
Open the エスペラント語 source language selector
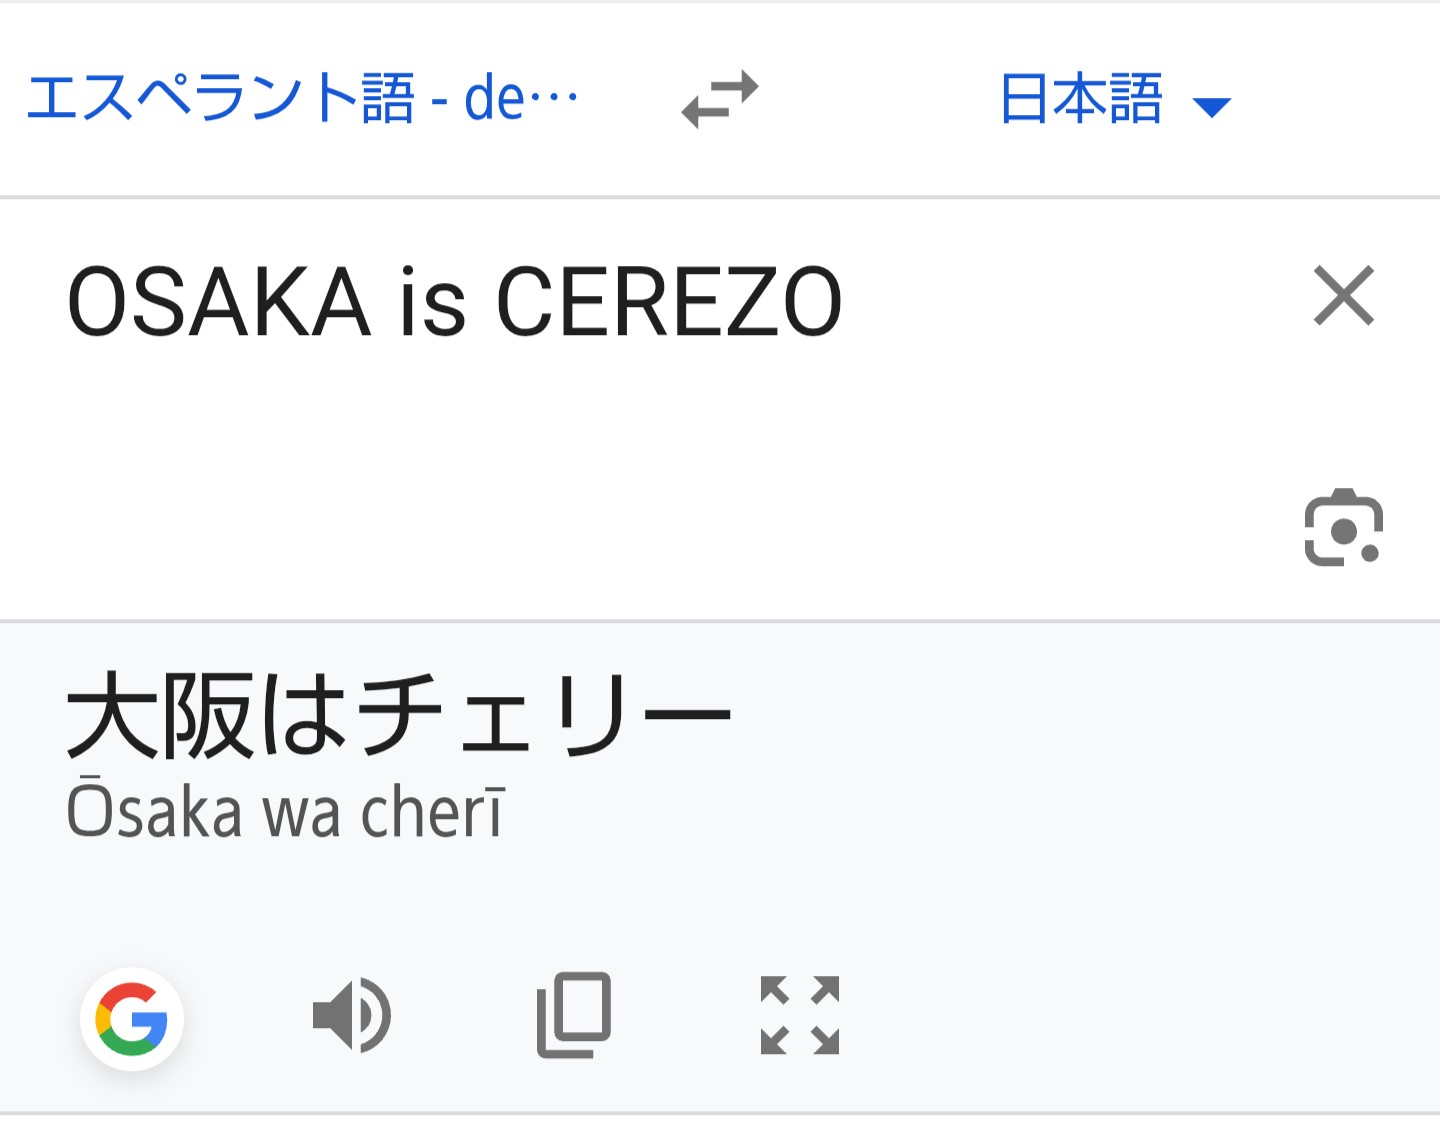tap(302, 99)
